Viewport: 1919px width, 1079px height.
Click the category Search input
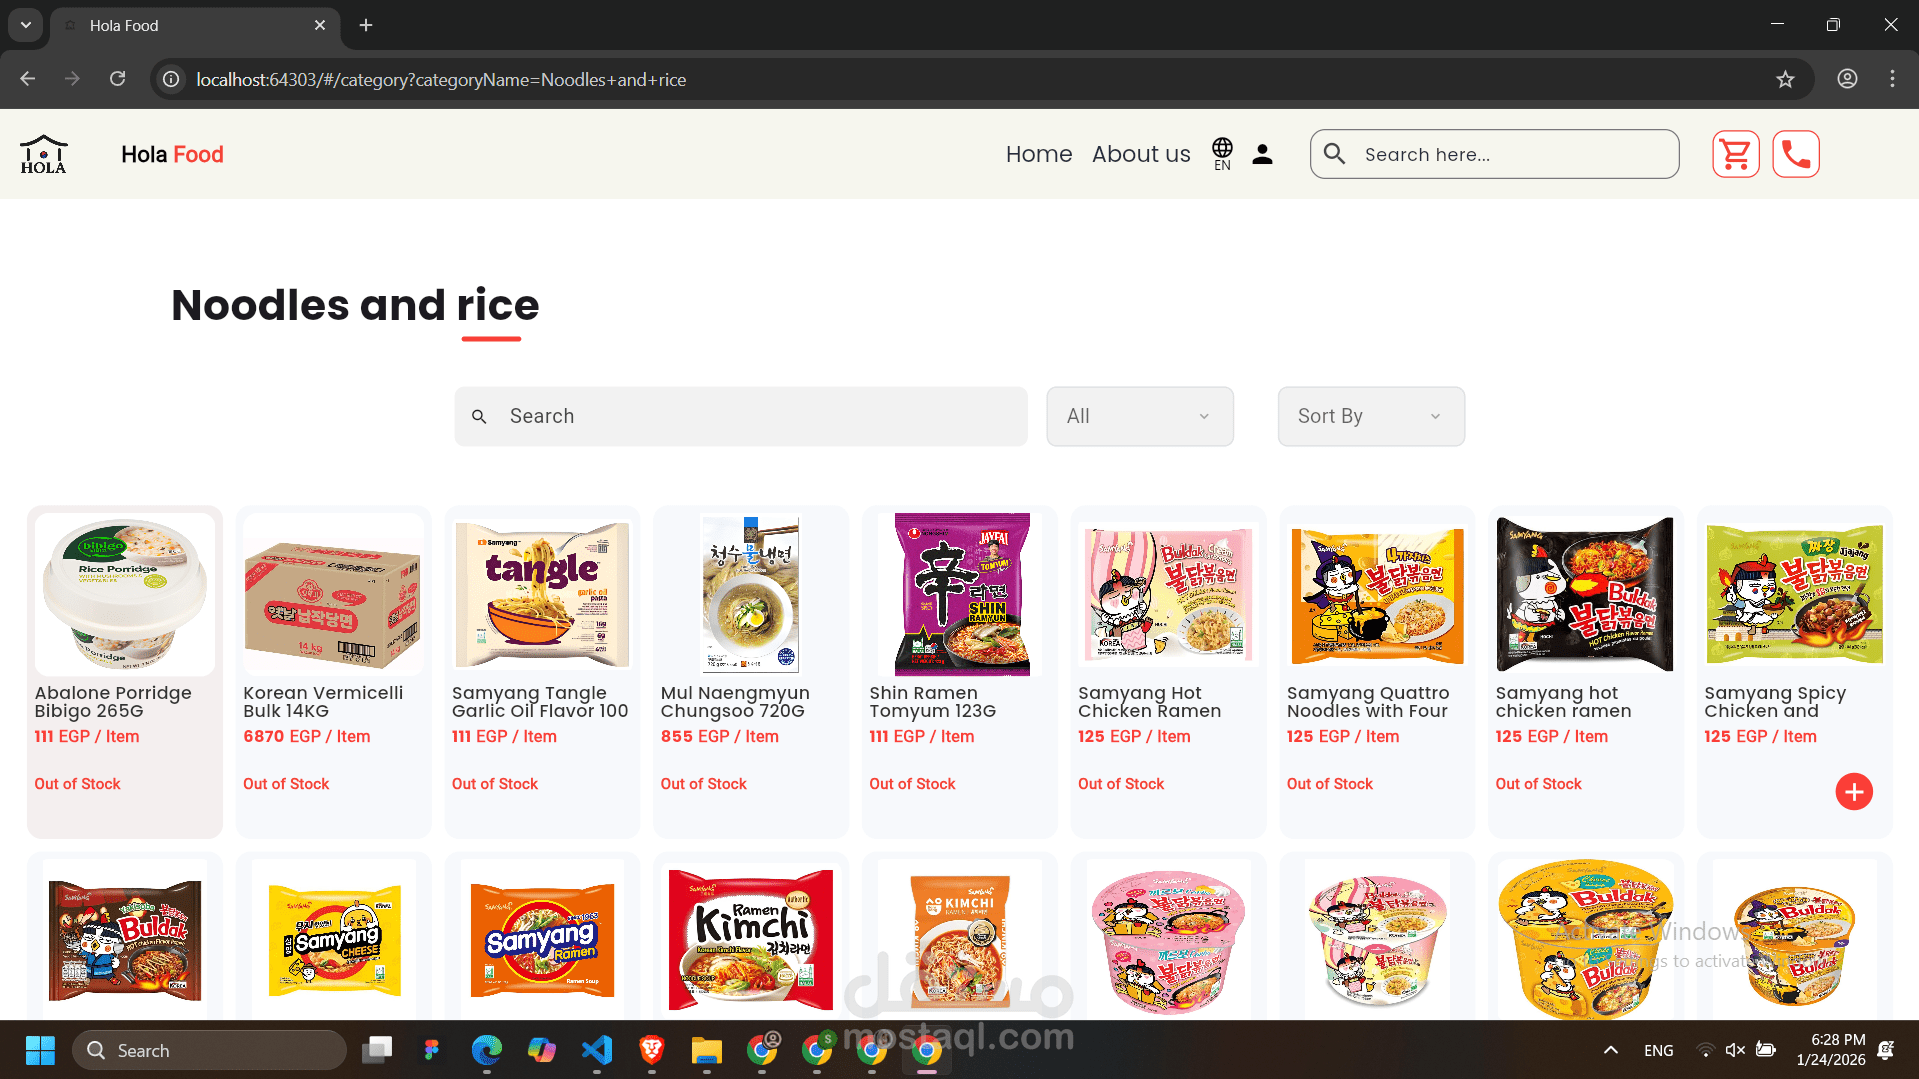pyautogui.click(x=741, y=416)
